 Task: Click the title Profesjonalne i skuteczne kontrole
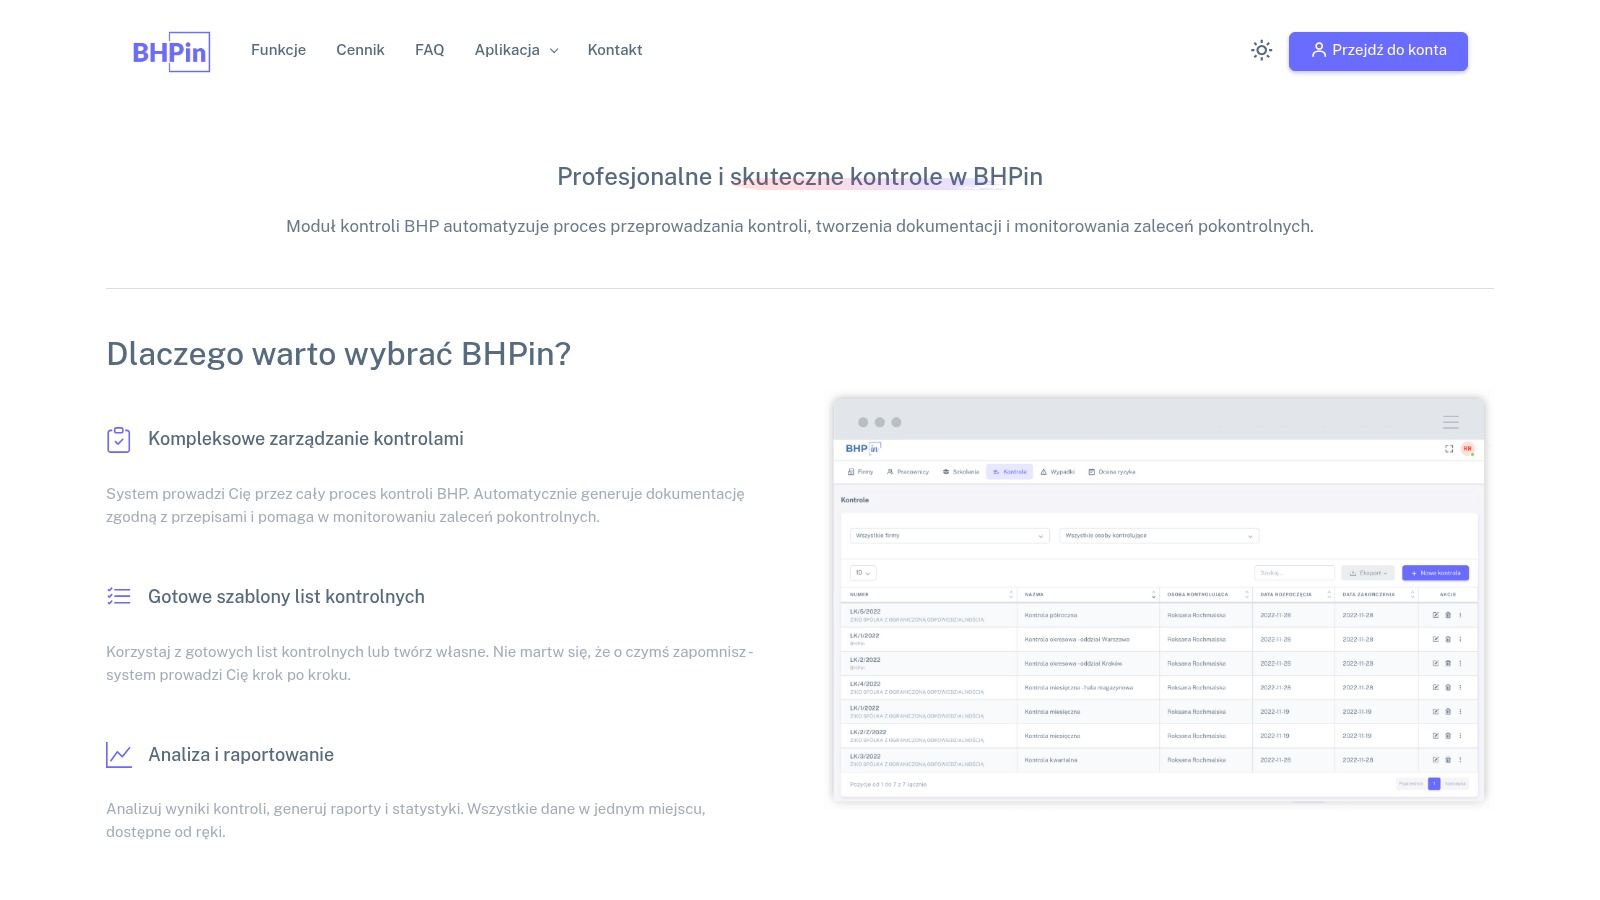click(x=800, y=177)
